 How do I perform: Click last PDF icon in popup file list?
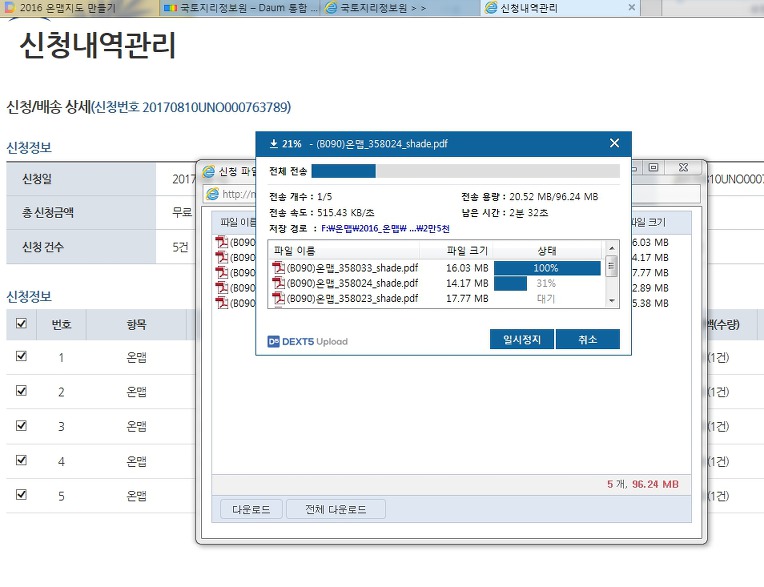click(222, 303)
